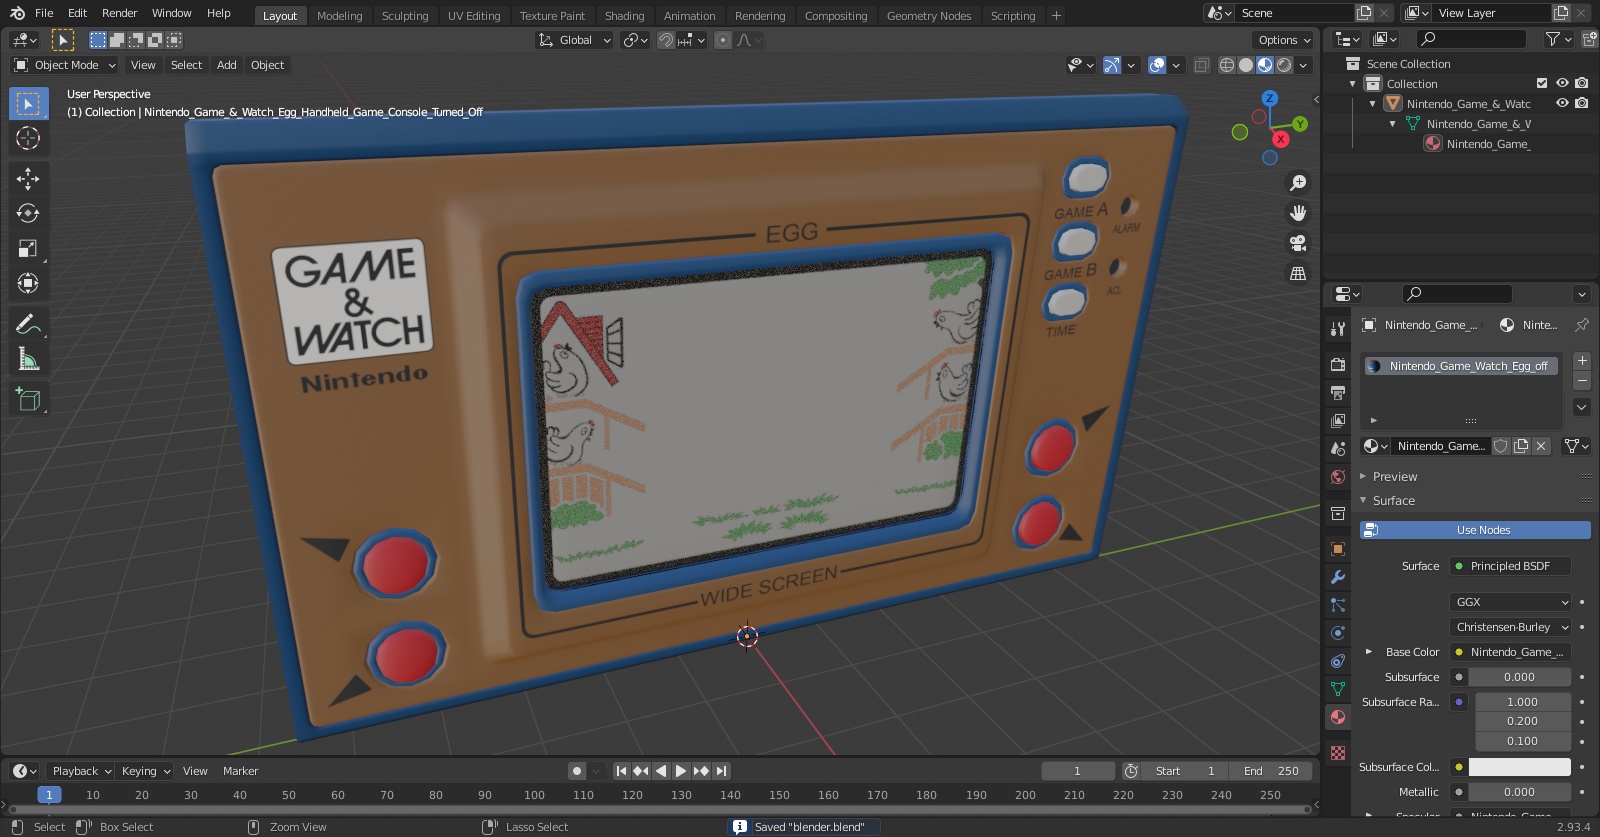Open the File menu
Screen dimensions: 1600x837
44,13
